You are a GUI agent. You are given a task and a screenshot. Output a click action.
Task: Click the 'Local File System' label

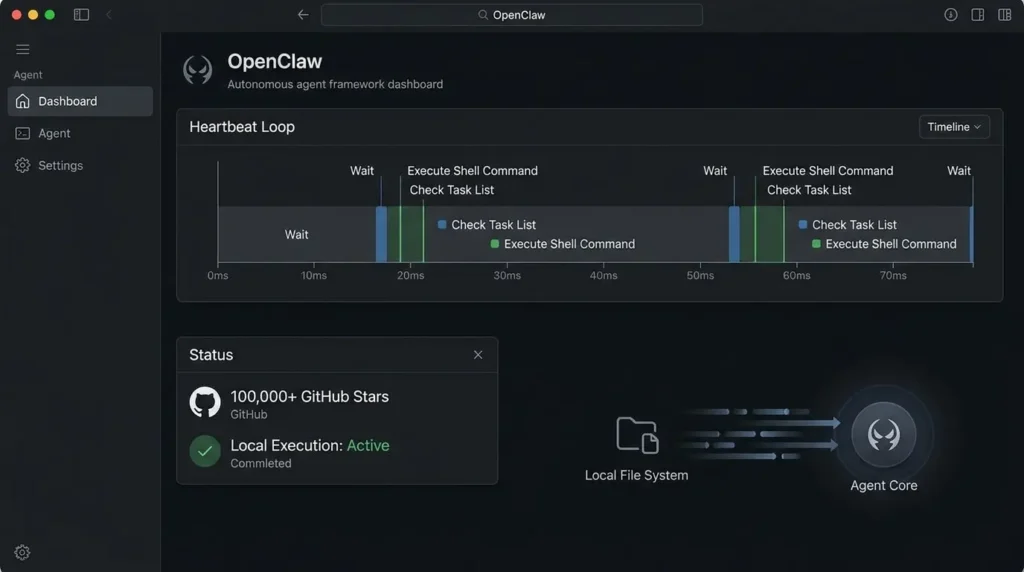[637, 475]
